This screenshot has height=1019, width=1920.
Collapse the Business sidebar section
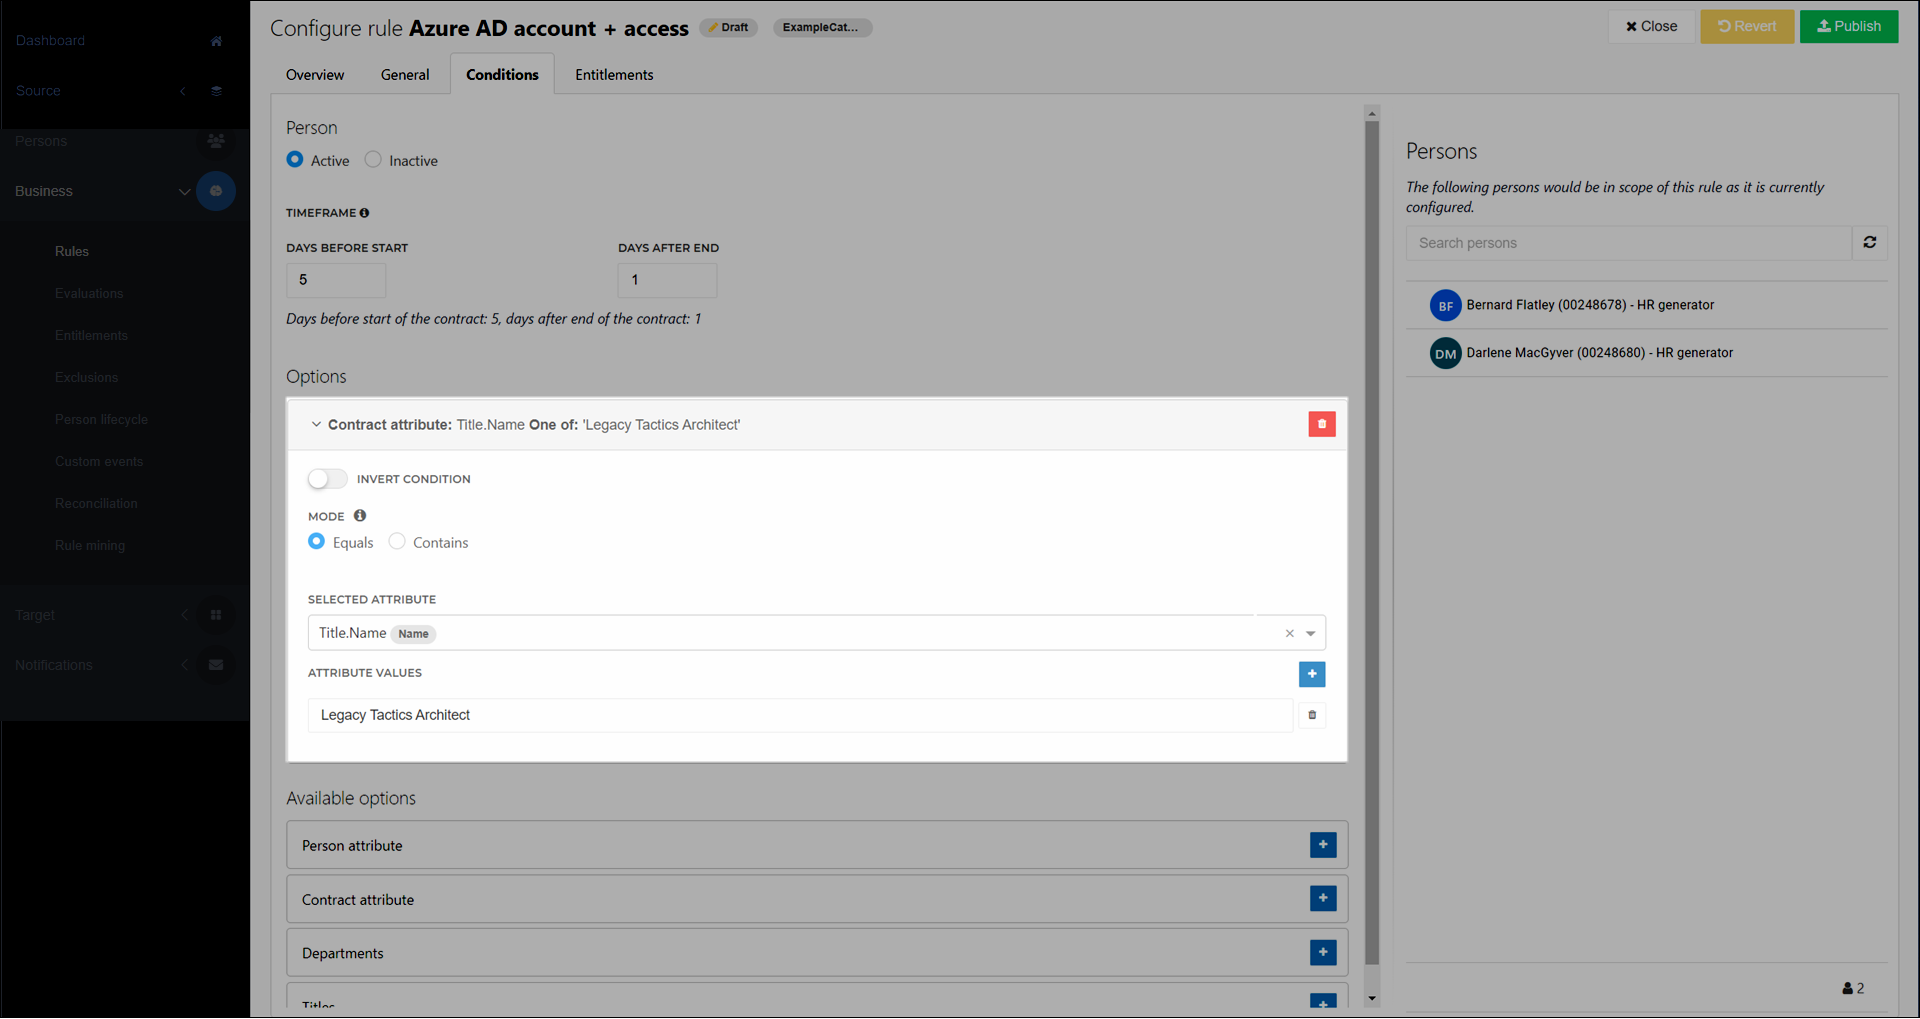(x=184, y=191)
